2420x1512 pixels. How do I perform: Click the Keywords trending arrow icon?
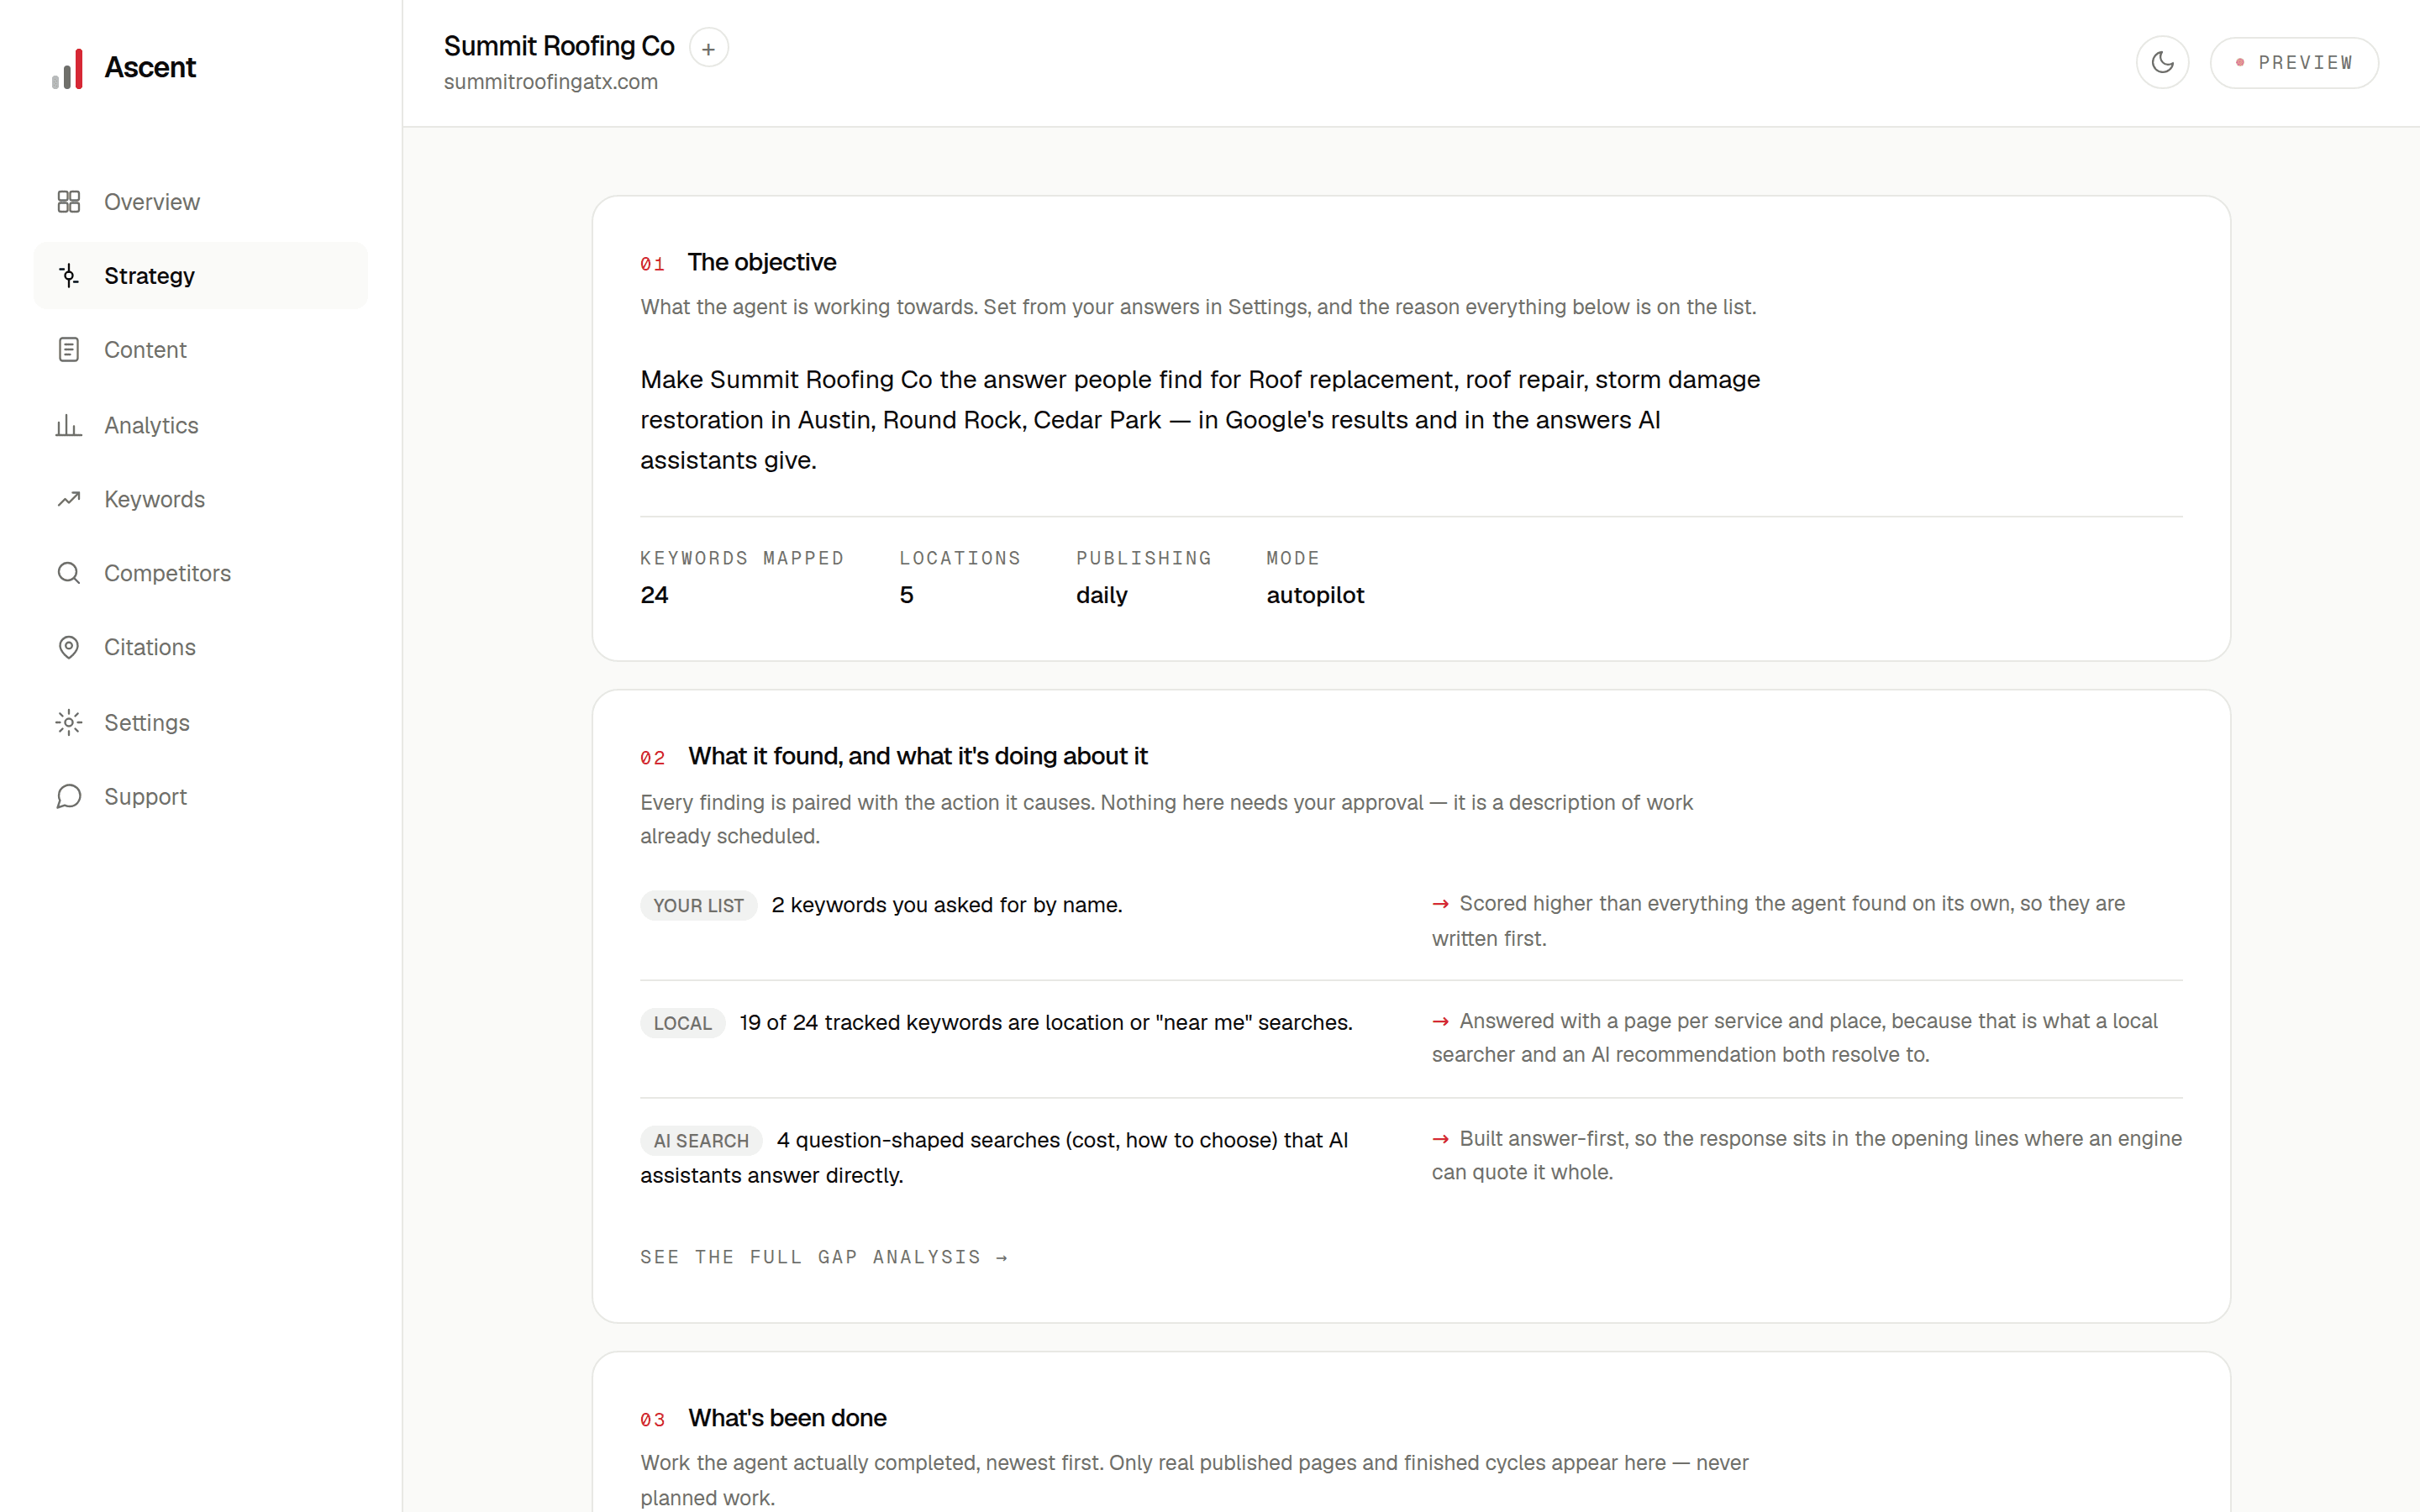(68, 499)
